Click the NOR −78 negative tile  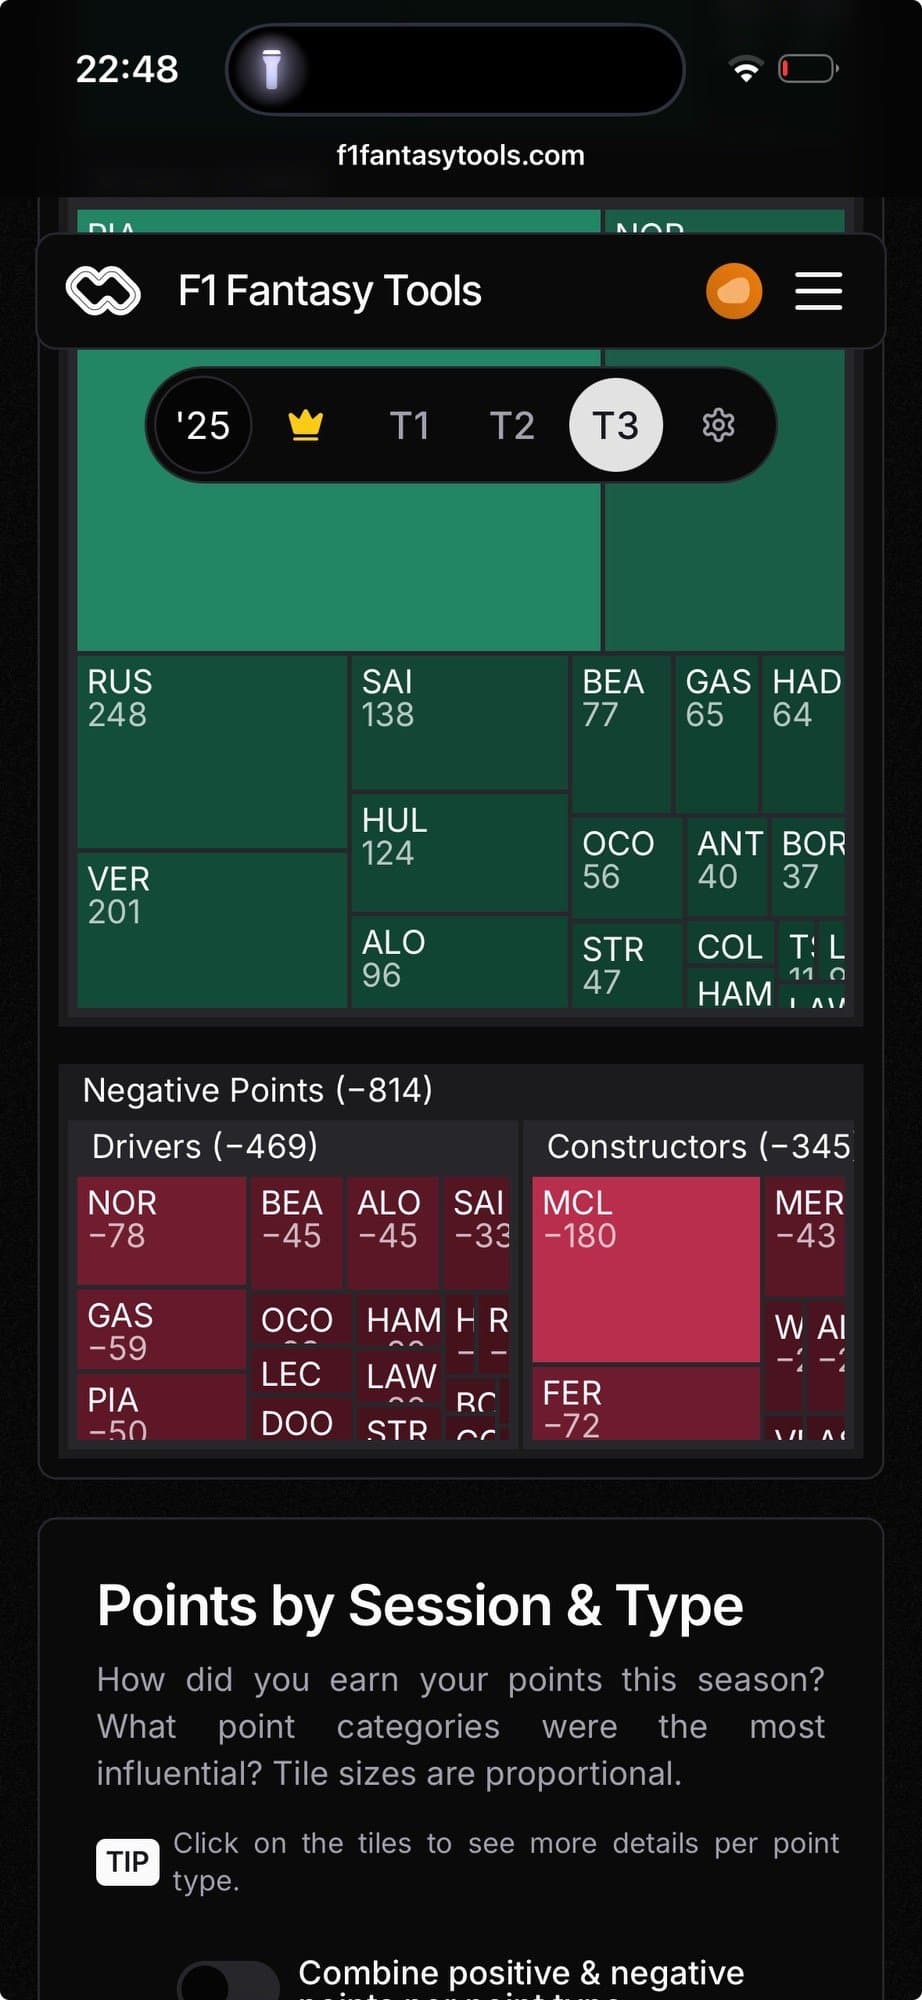(x=161, y=1230)
